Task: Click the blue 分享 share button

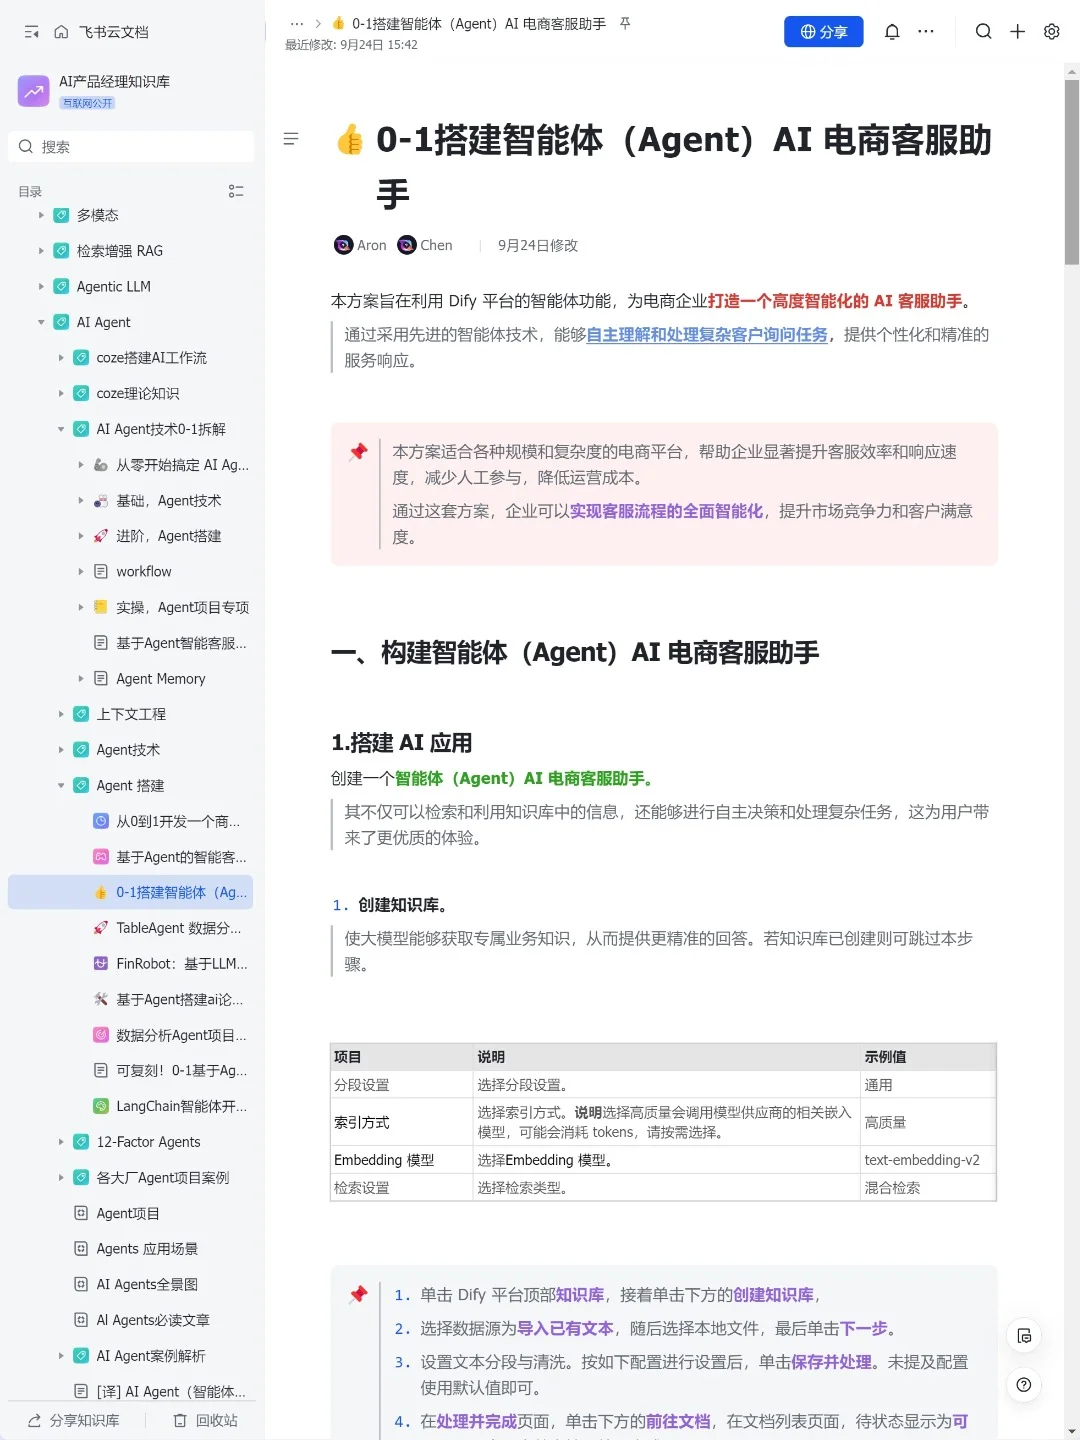Action: coord(823,32)
